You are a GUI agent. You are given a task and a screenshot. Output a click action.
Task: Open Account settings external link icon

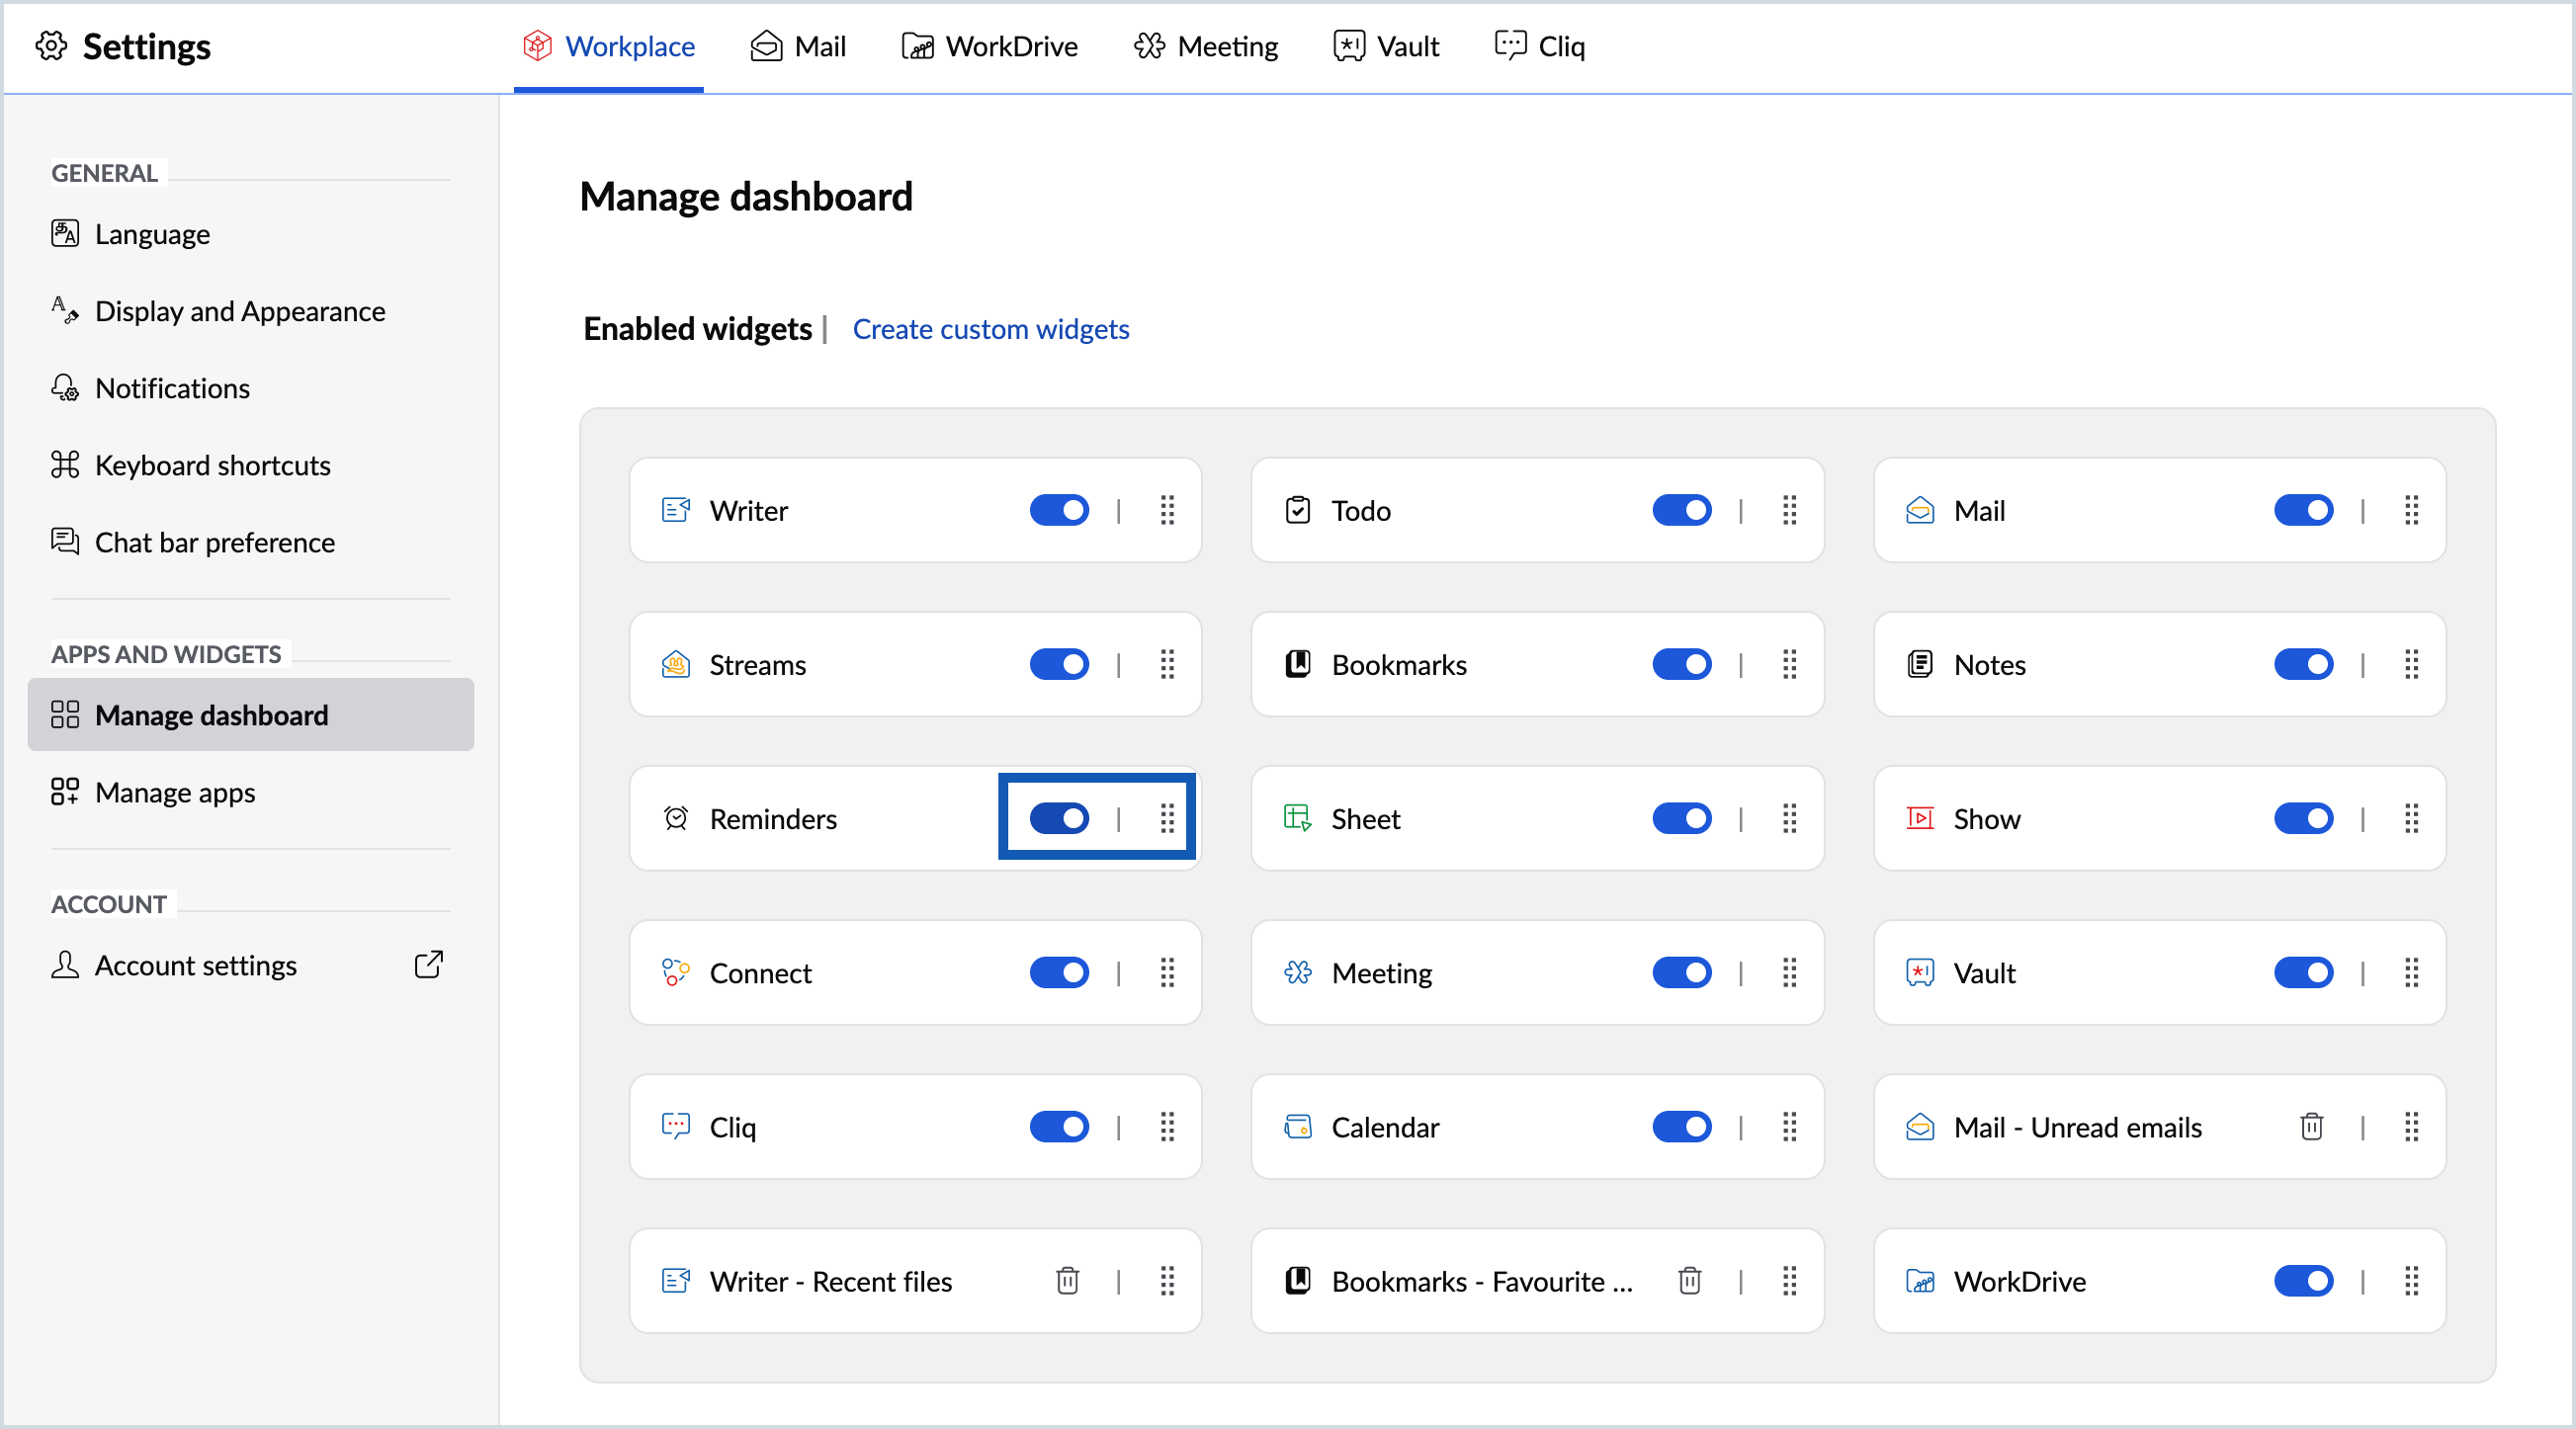(428, 964)
